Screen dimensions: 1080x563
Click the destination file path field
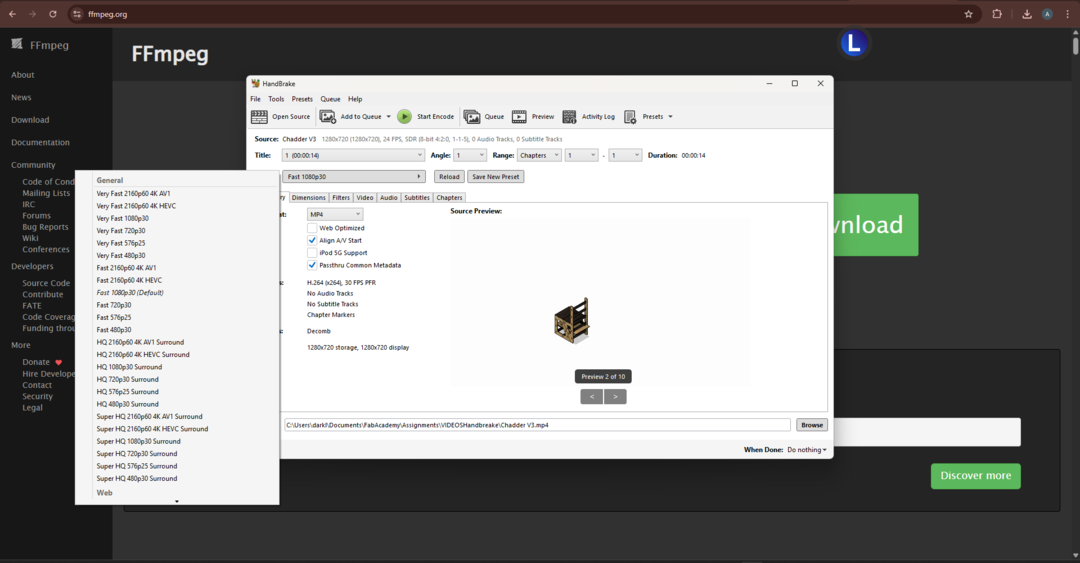click(x=537, y=425)
